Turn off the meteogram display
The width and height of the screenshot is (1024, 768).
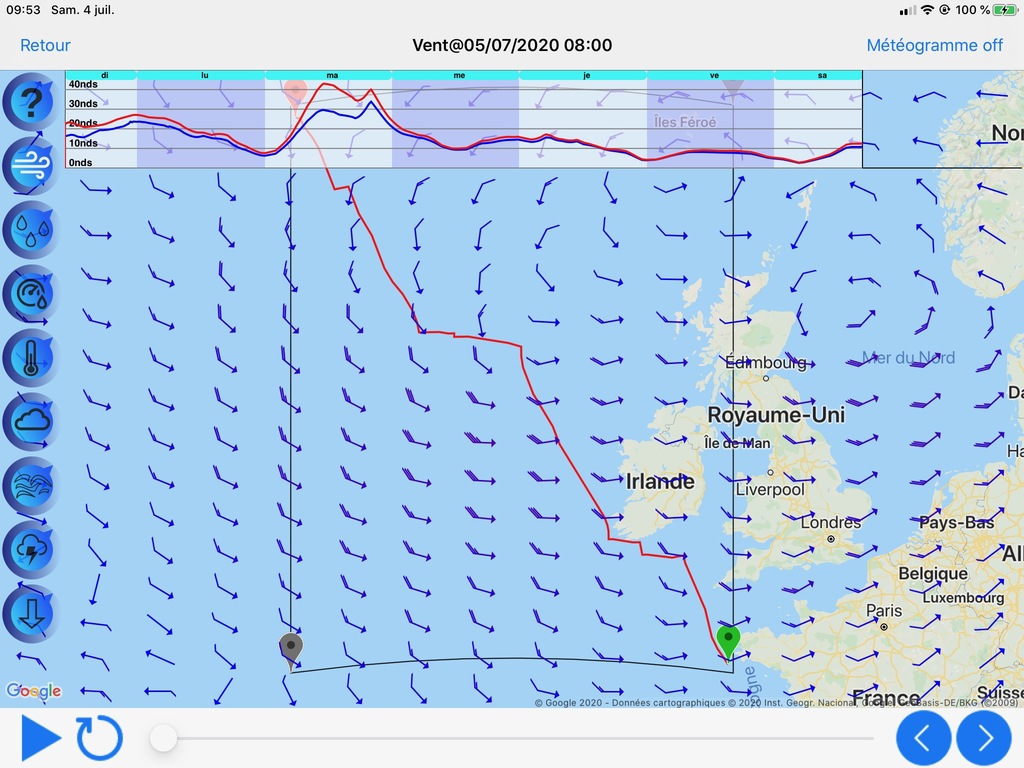click(935, 45)
